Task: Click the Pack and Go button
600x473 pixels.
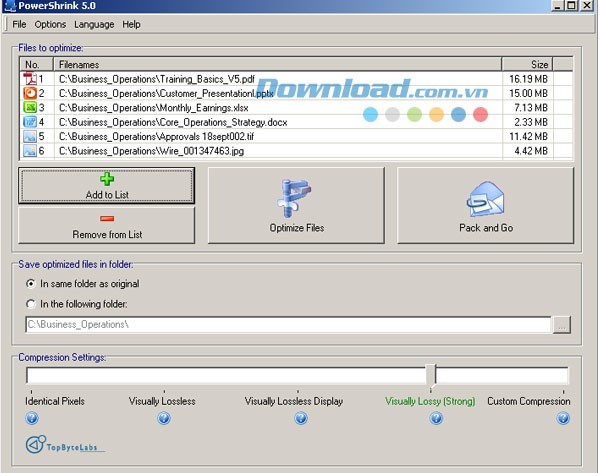Action: point(486,205)
